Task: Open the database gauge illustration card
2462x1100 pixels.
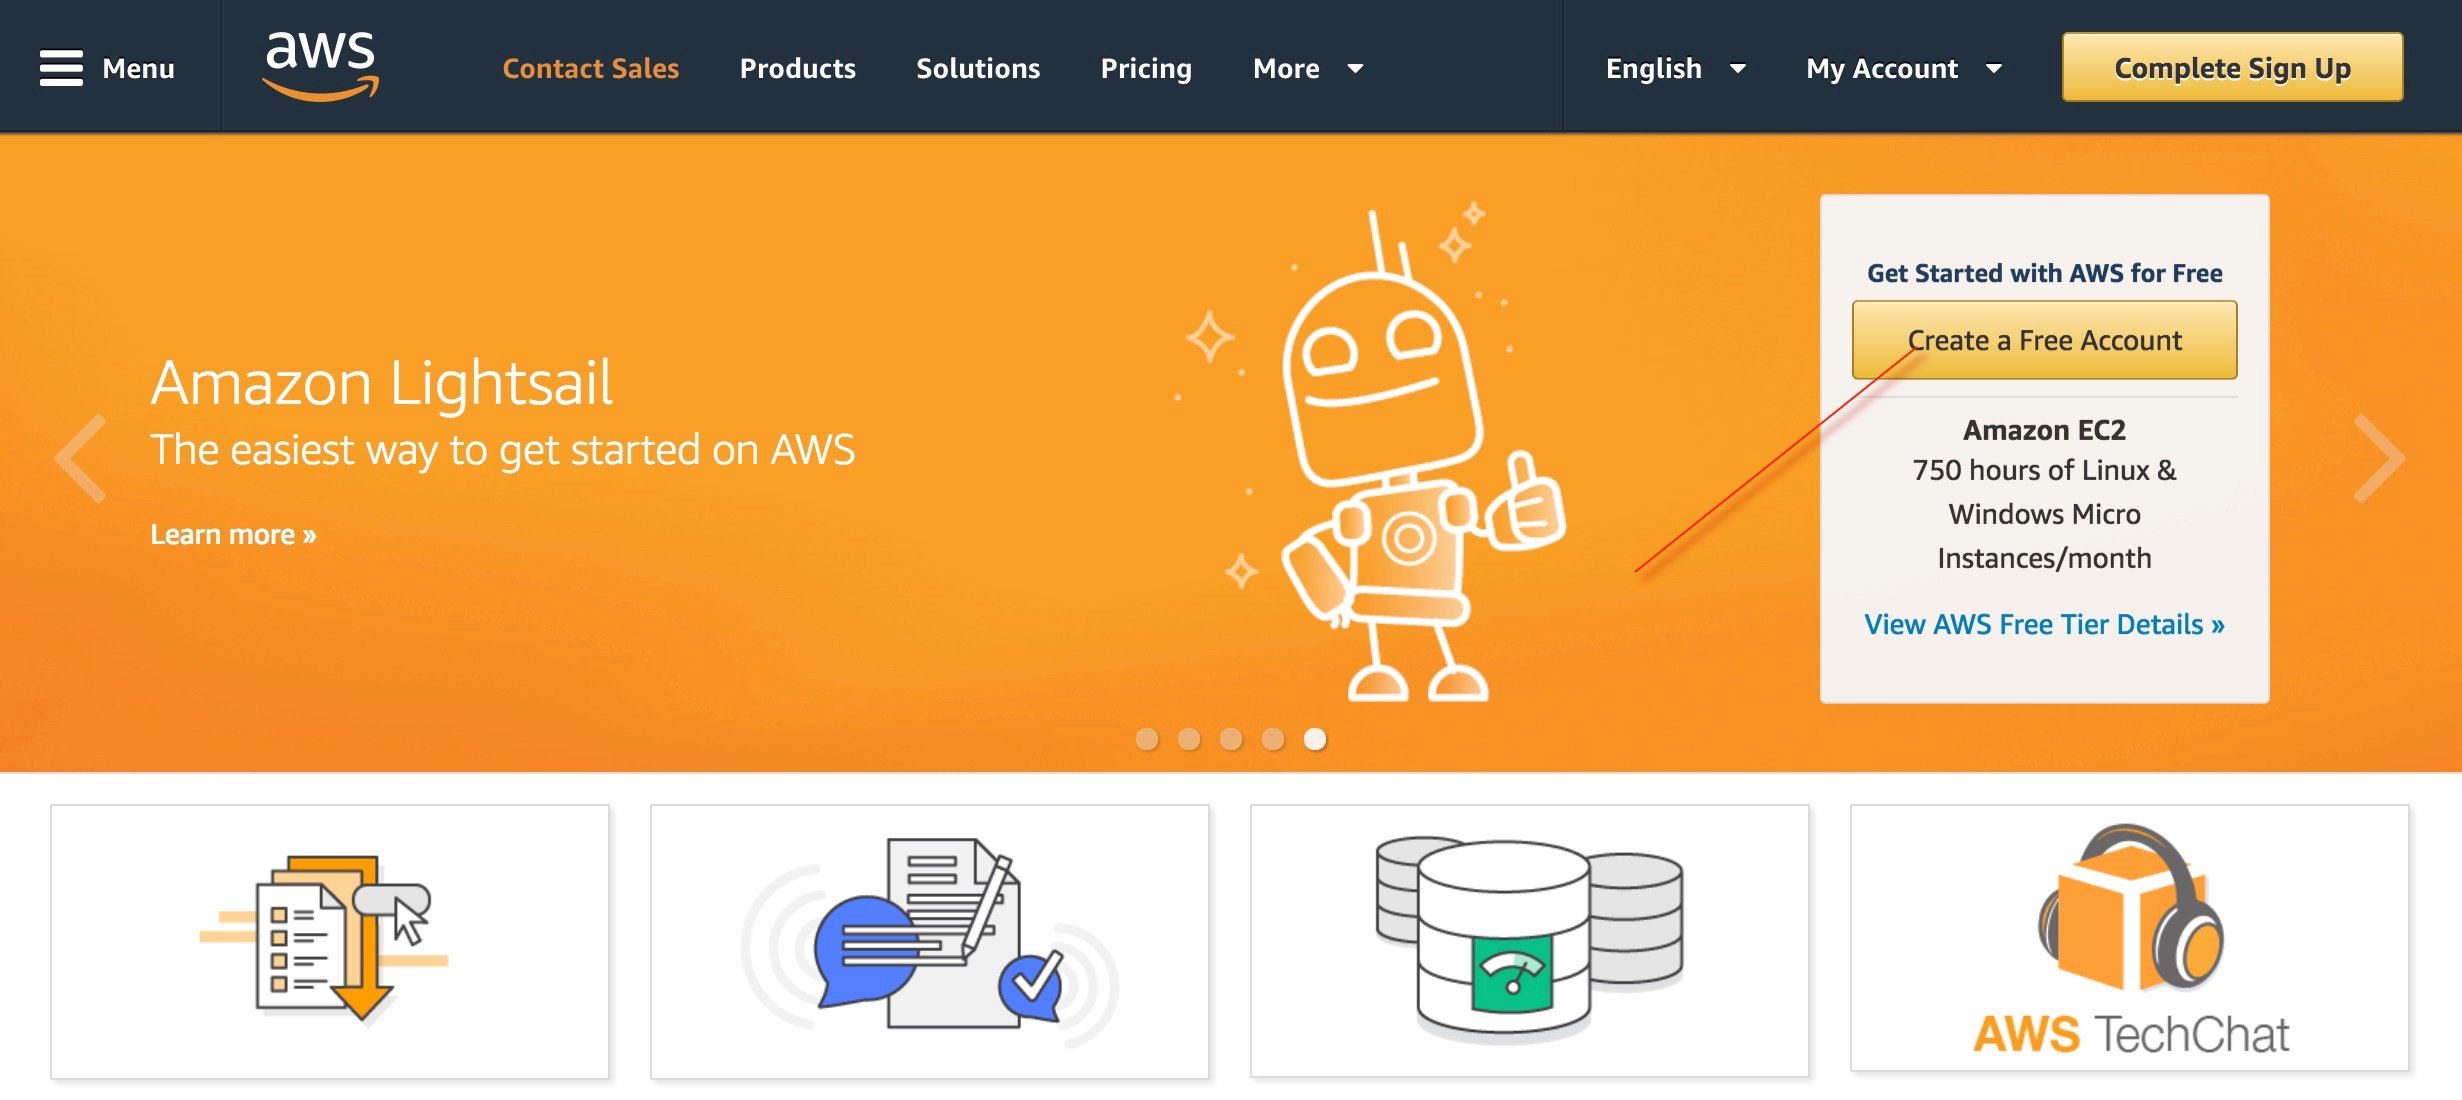Action: pyautogui.click(x=1529, y=940)
